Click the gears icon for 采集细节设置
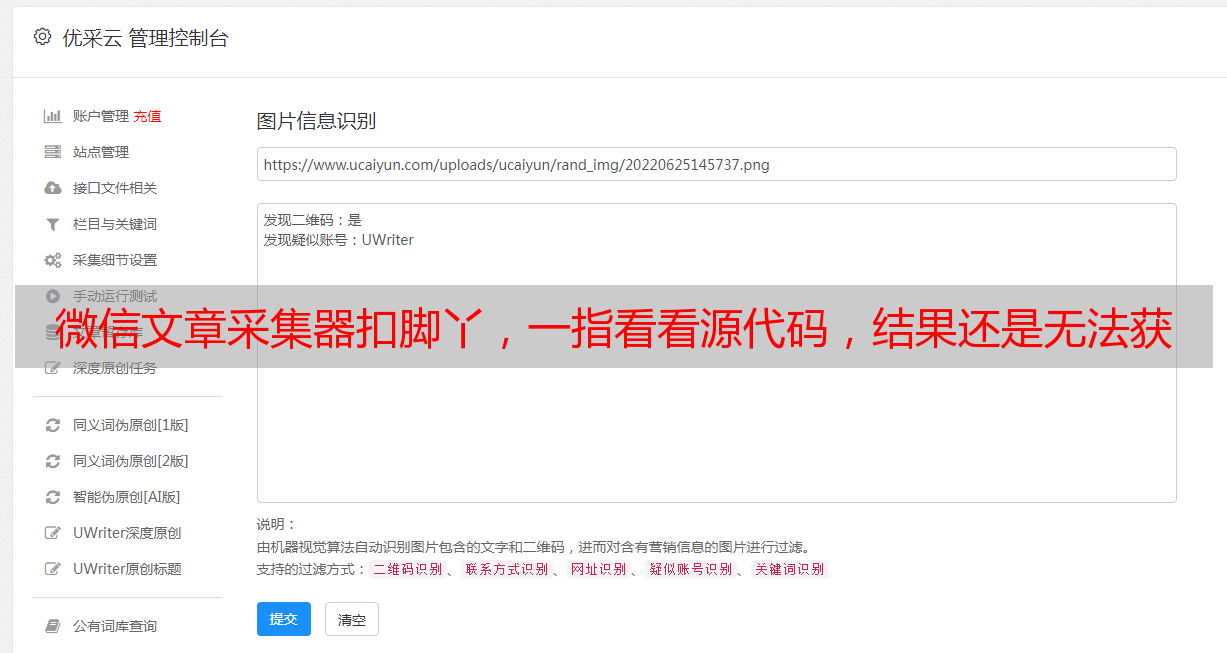The width and height of the screenshot is (1227, 653). (x=53, y=260)
